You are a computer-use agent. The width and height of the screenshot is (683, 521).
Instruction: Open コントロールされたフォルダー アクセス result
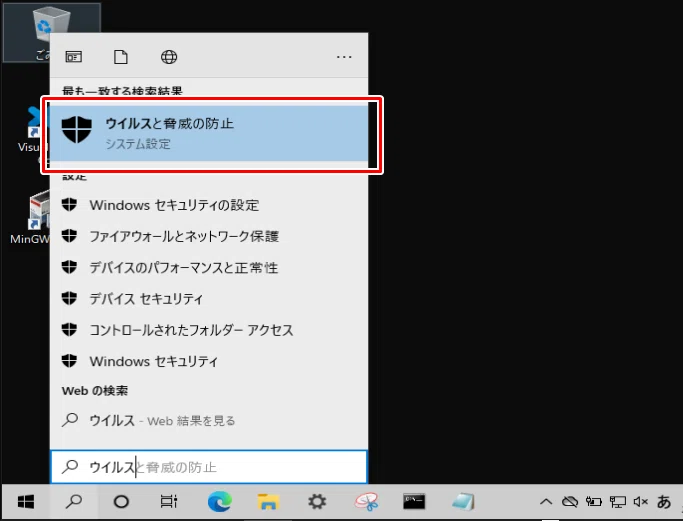pyautogui.click(x=209, y=330)
